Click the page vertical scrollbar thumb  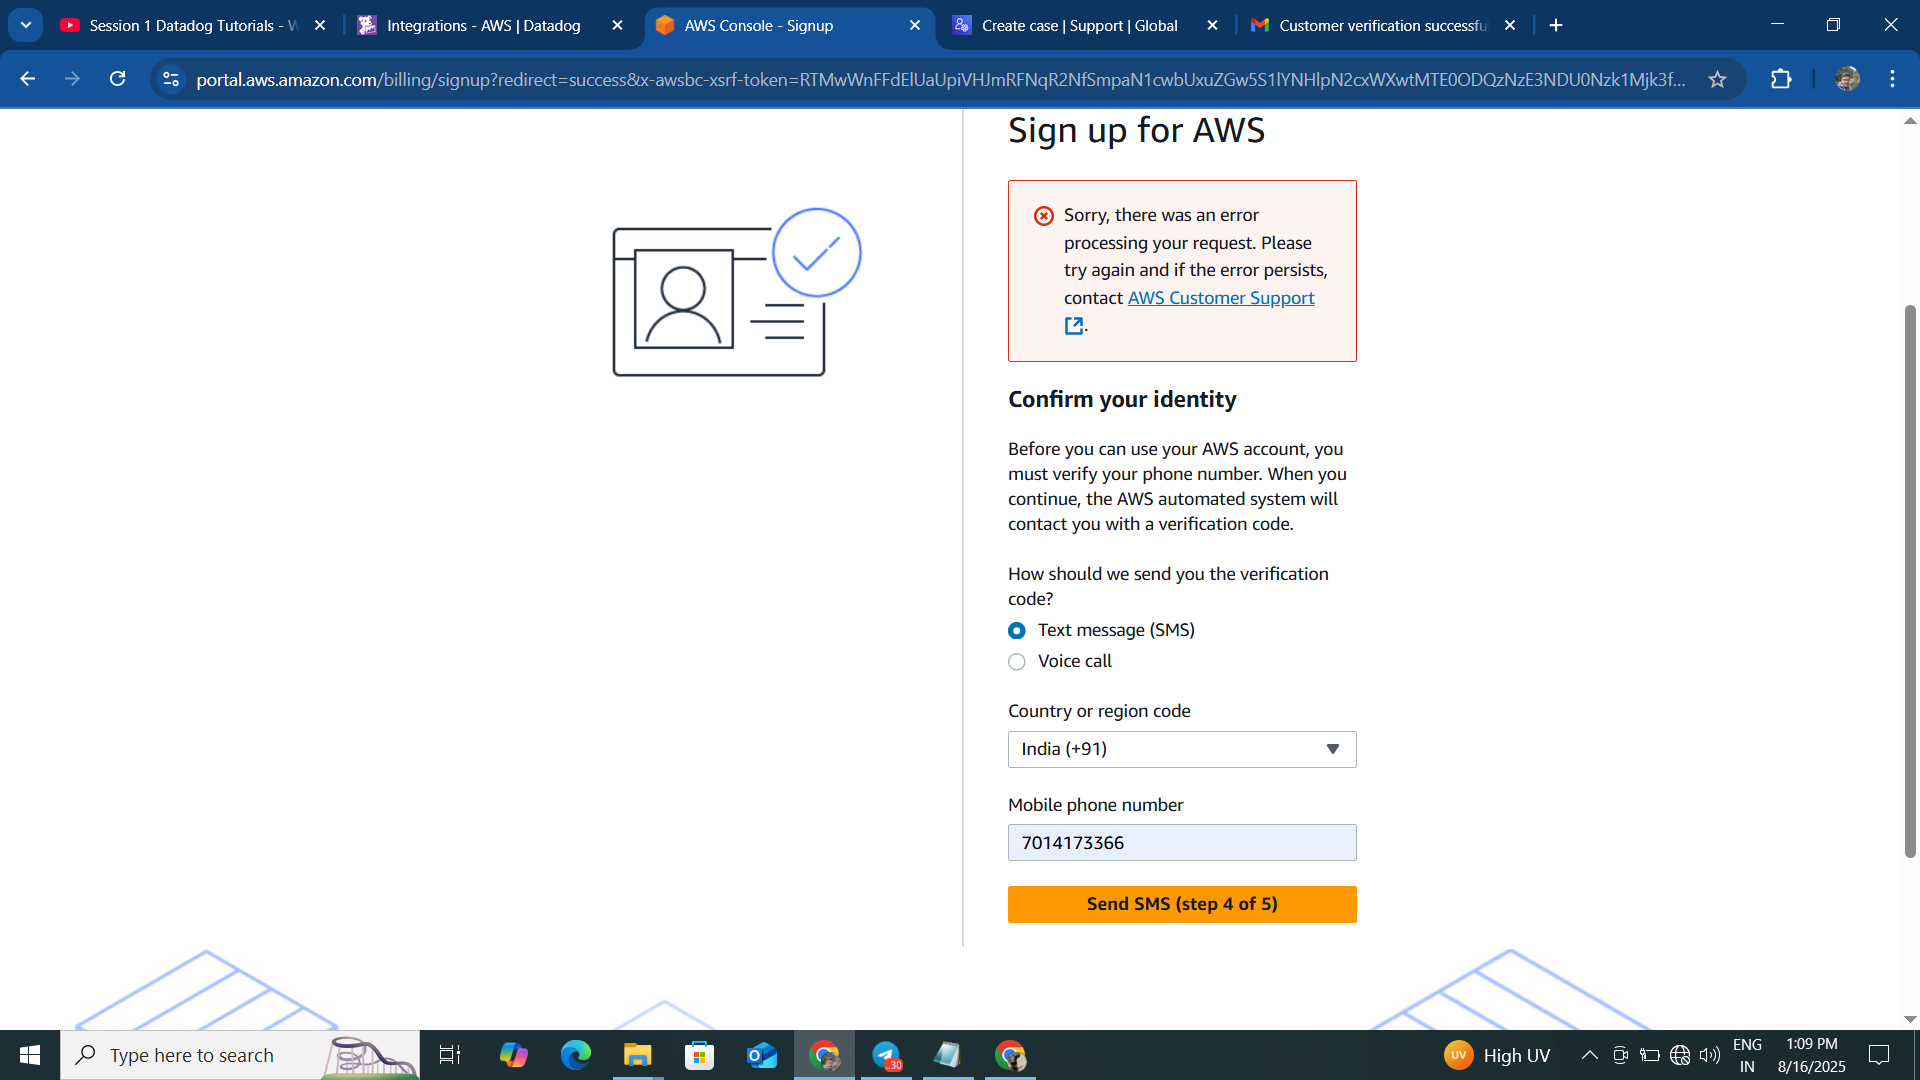click(1910, 580)
